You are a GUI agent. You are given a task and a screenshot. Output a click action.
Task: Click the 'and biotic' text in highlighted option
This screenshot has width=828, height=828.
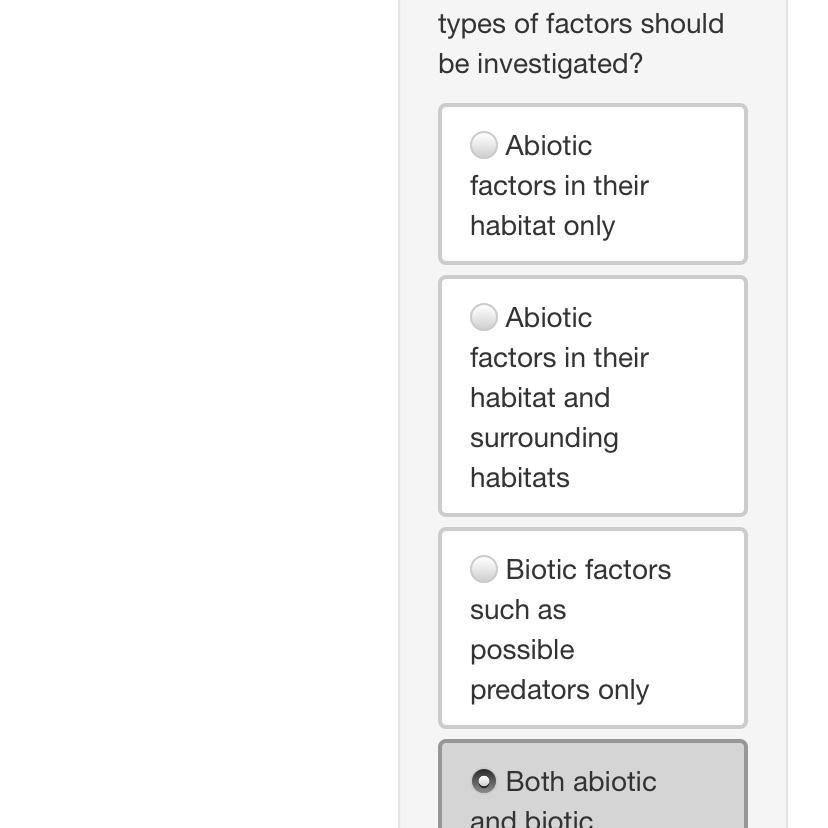tap(531, 818)
